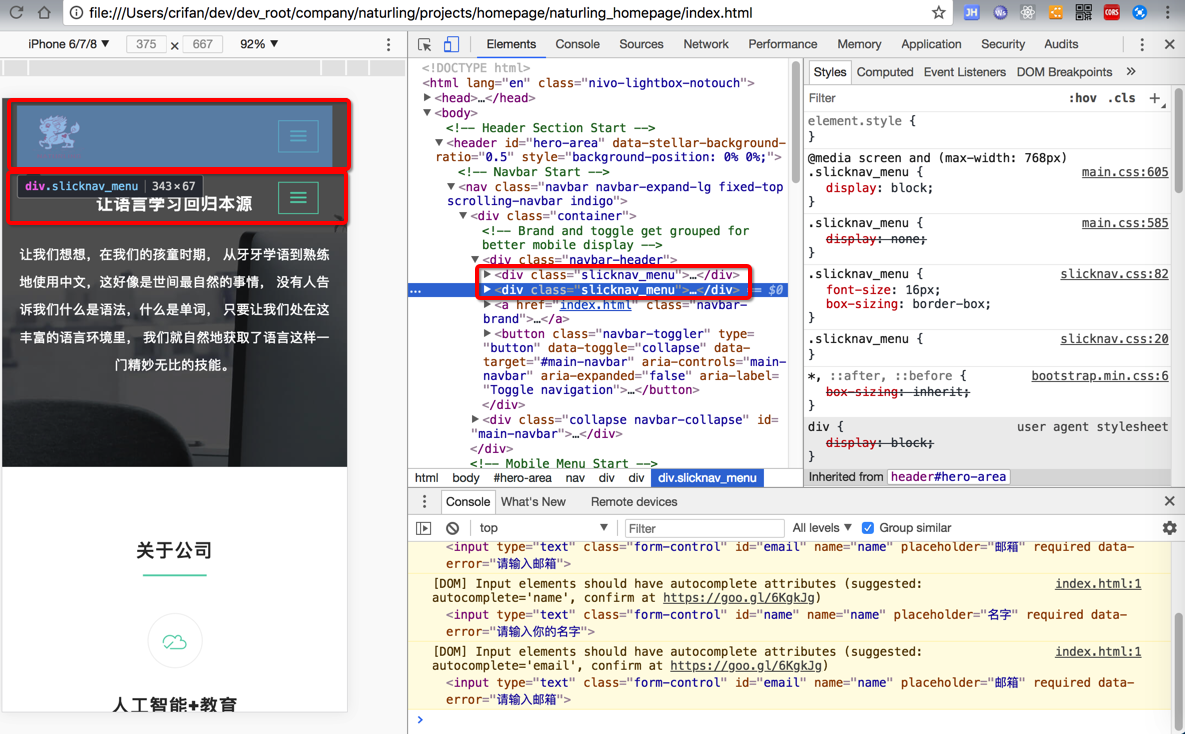This screenshot has height=735, width=1185.
Task: Show the console sidebar
Action: [x=424, y=528]
